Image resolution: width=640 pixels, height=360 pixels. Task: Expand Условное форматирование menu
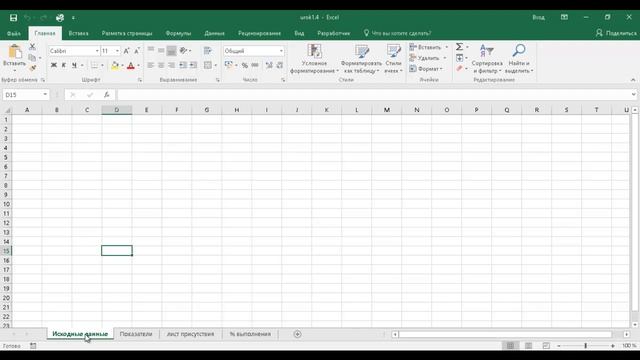[x=314, y=59]
